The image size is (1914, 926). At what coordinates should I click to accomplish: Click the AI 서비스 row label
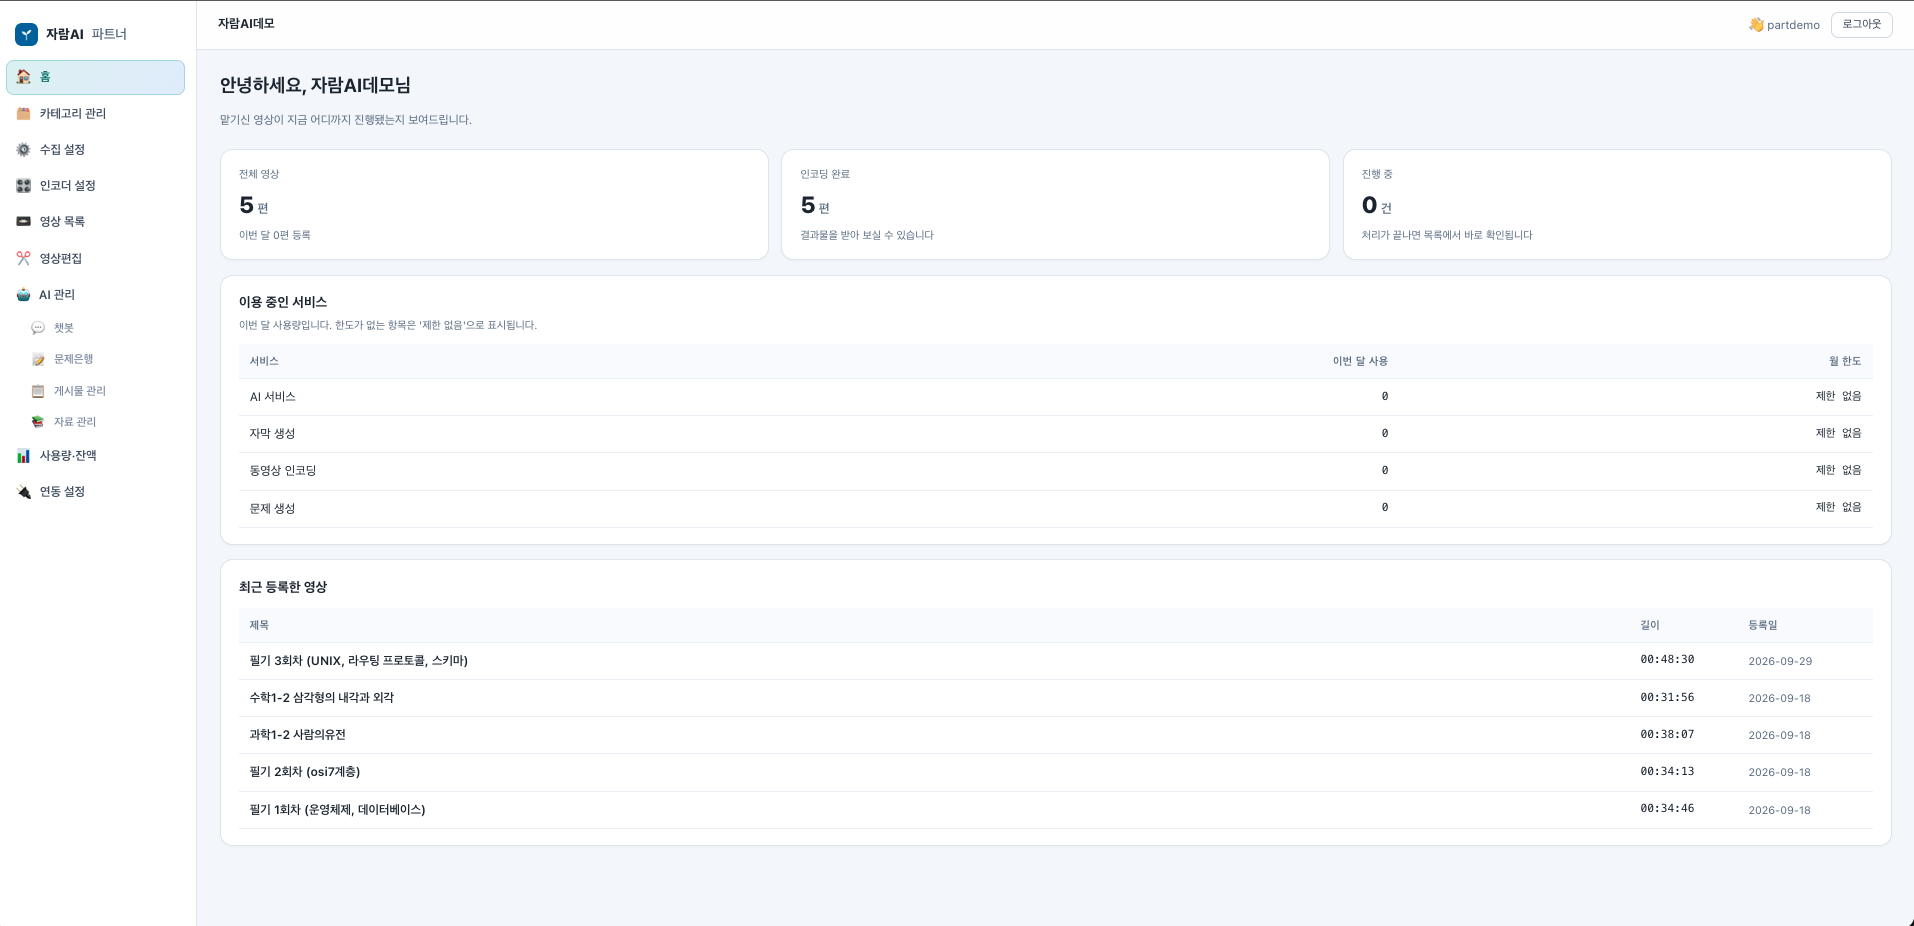[272, 397]
